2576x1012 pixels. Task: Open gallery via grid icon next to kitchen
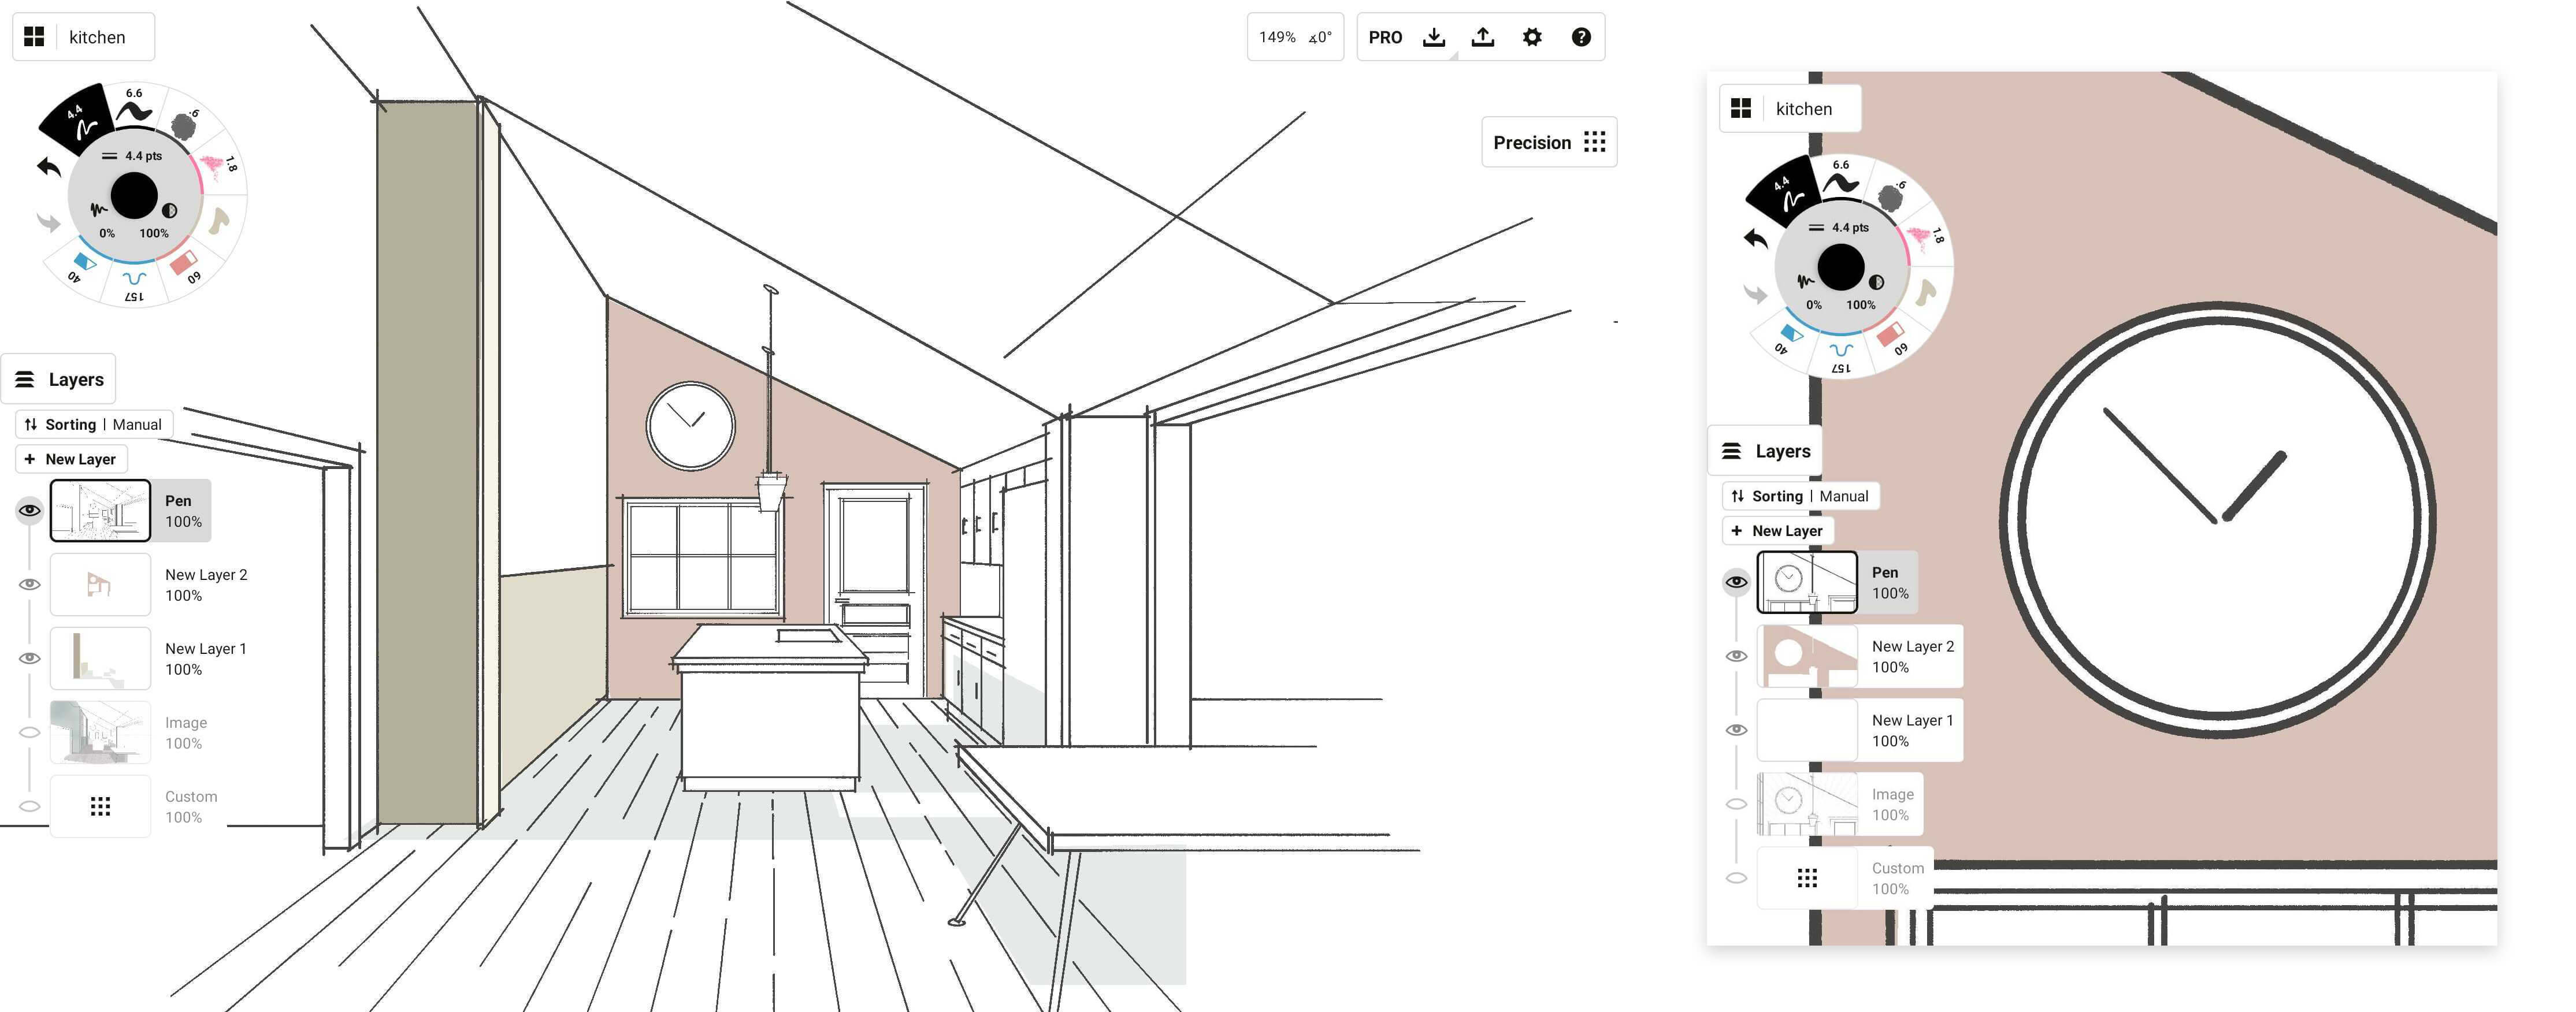(34, 37)
